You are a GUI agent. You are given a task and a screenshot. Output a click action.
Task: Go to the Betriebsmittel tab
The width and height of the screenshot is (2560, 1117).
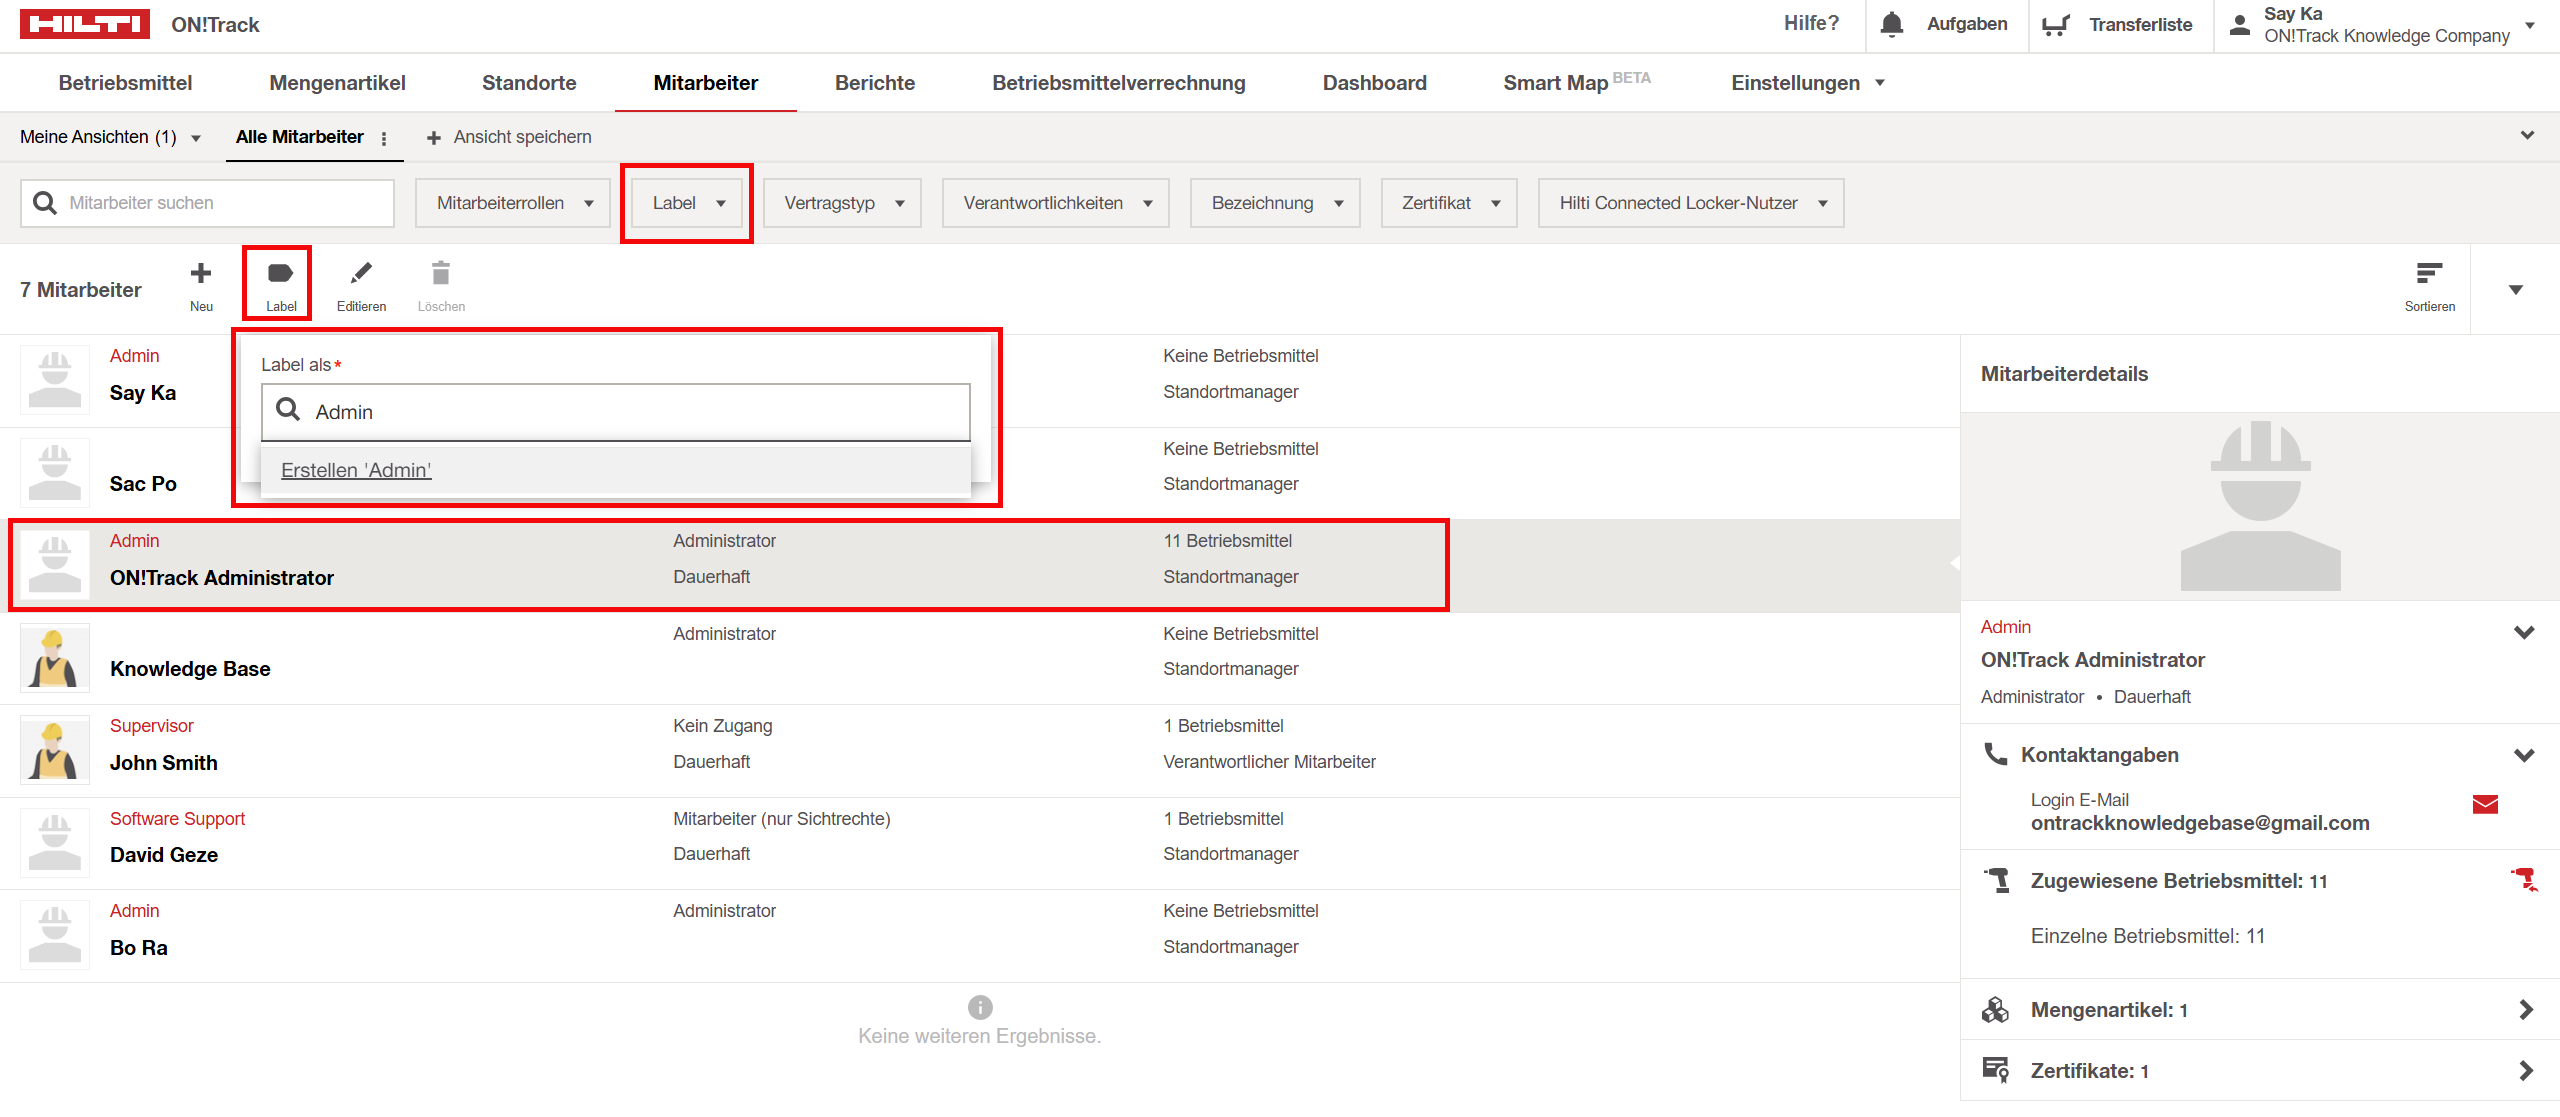point(125,83)
